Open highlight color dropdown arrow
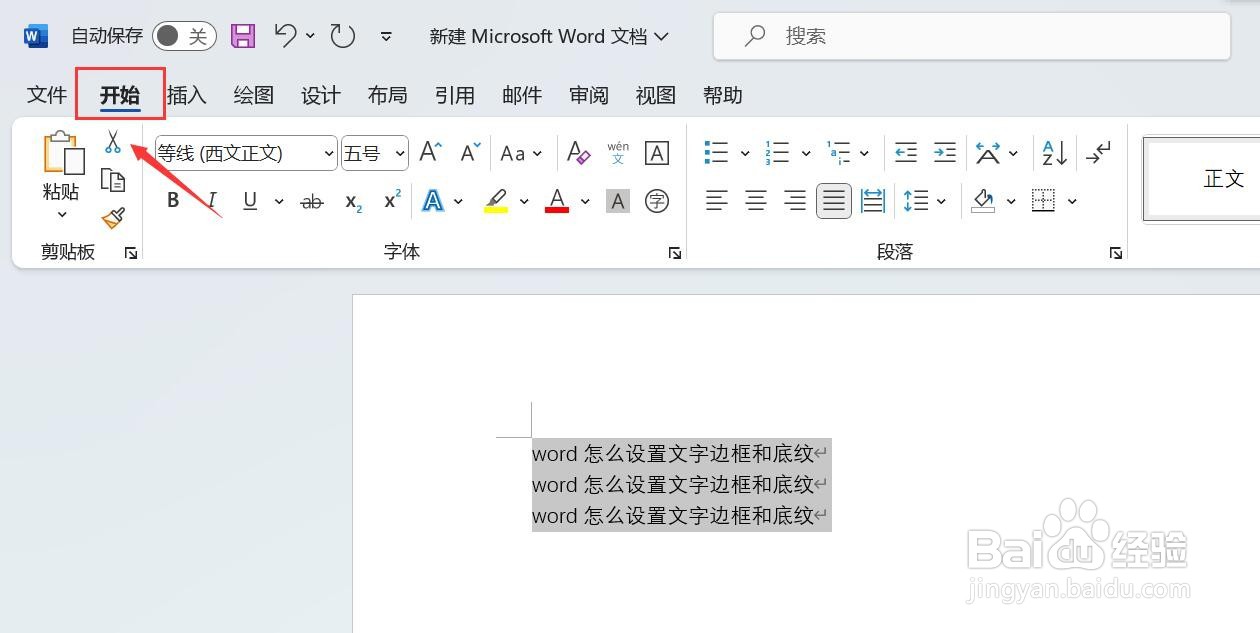This screenshot has height=633, width=1260. 524,201
